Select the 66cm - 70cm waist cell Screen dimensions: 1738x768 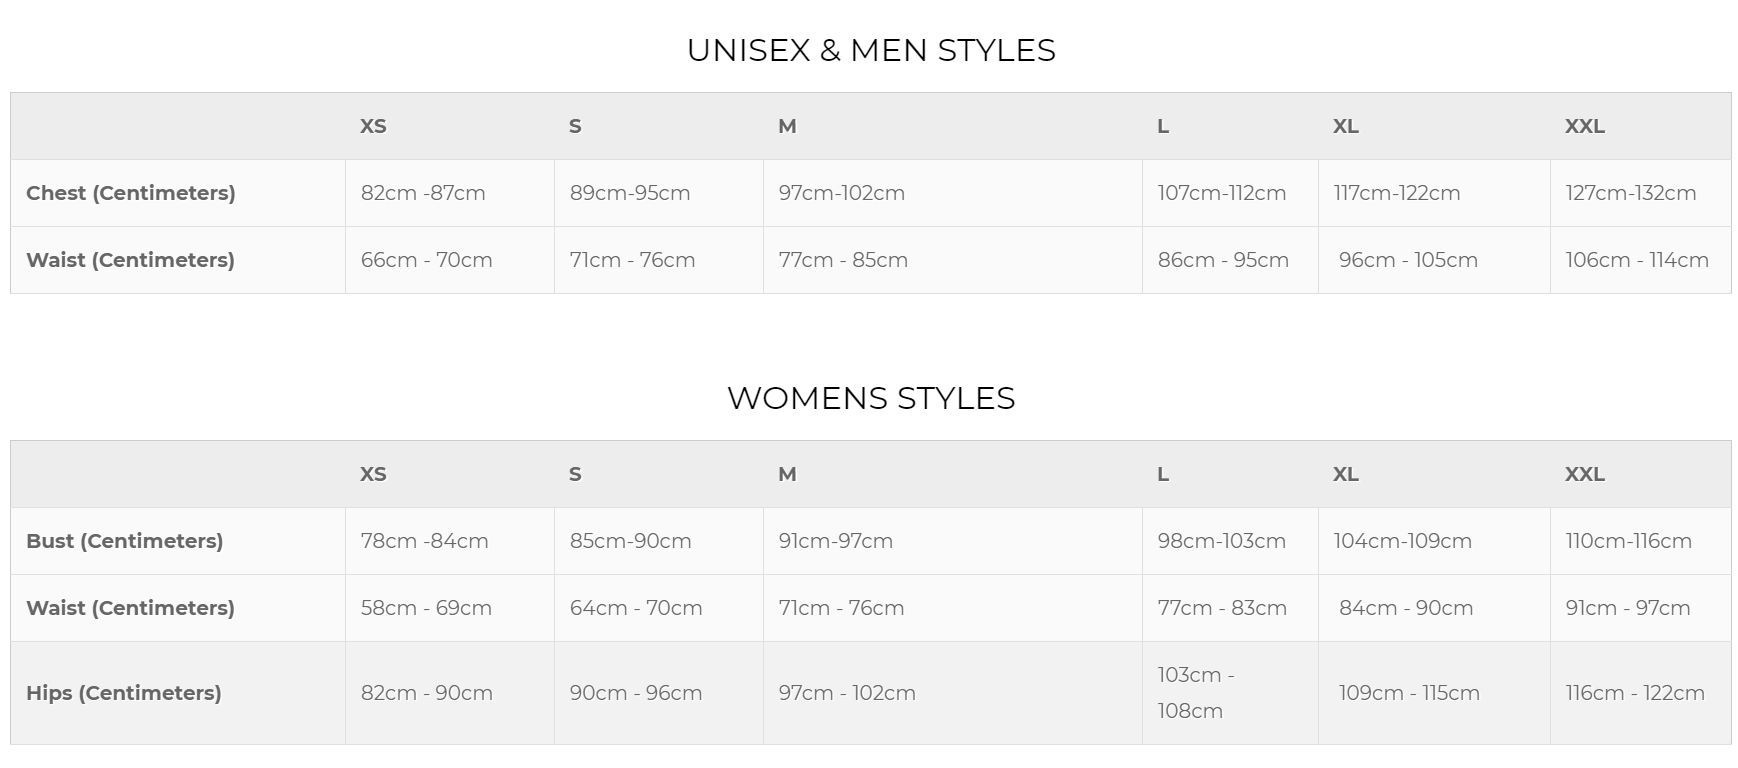coord(427,260)
